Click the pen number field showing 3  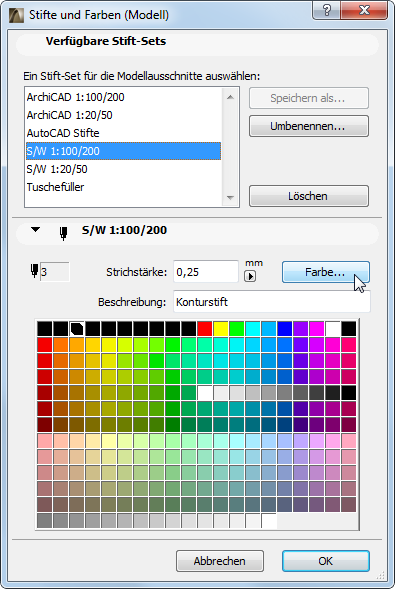pos(54,272)
